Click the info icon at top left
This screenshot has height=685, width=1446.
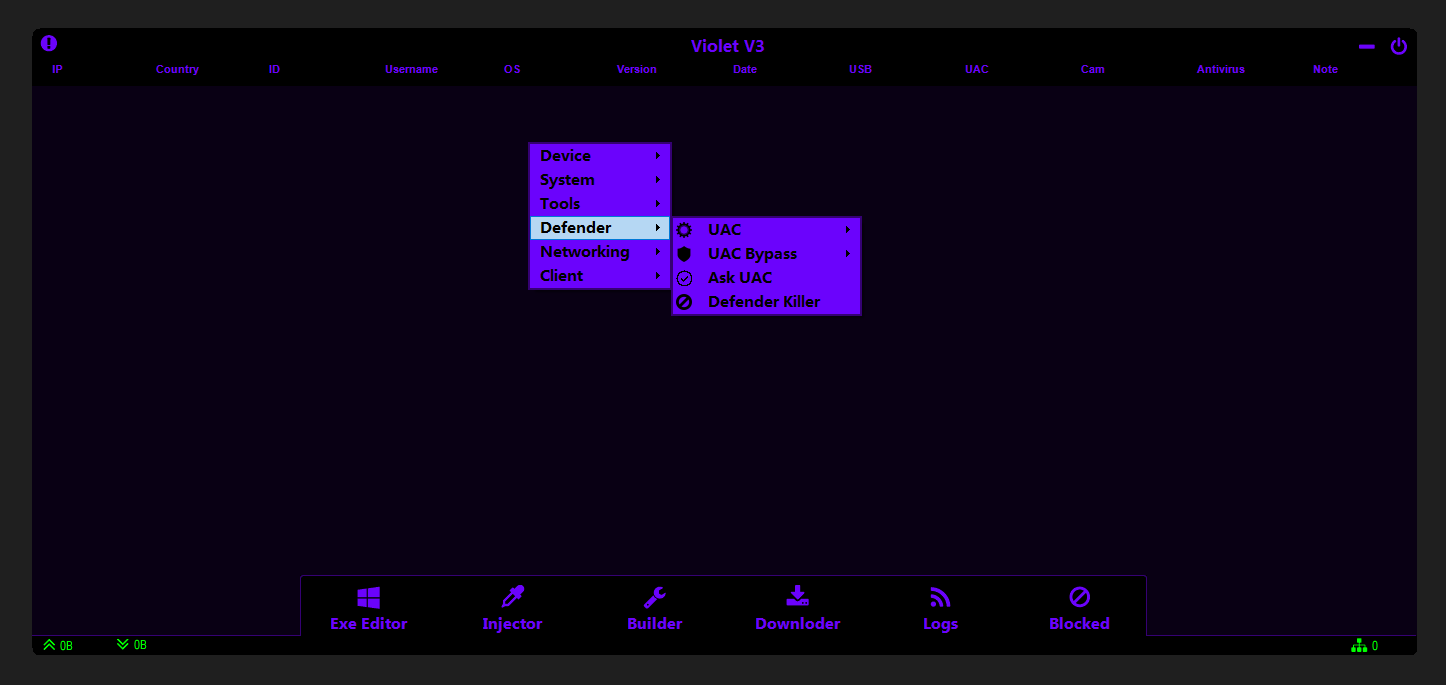click(x=49, y=42)
